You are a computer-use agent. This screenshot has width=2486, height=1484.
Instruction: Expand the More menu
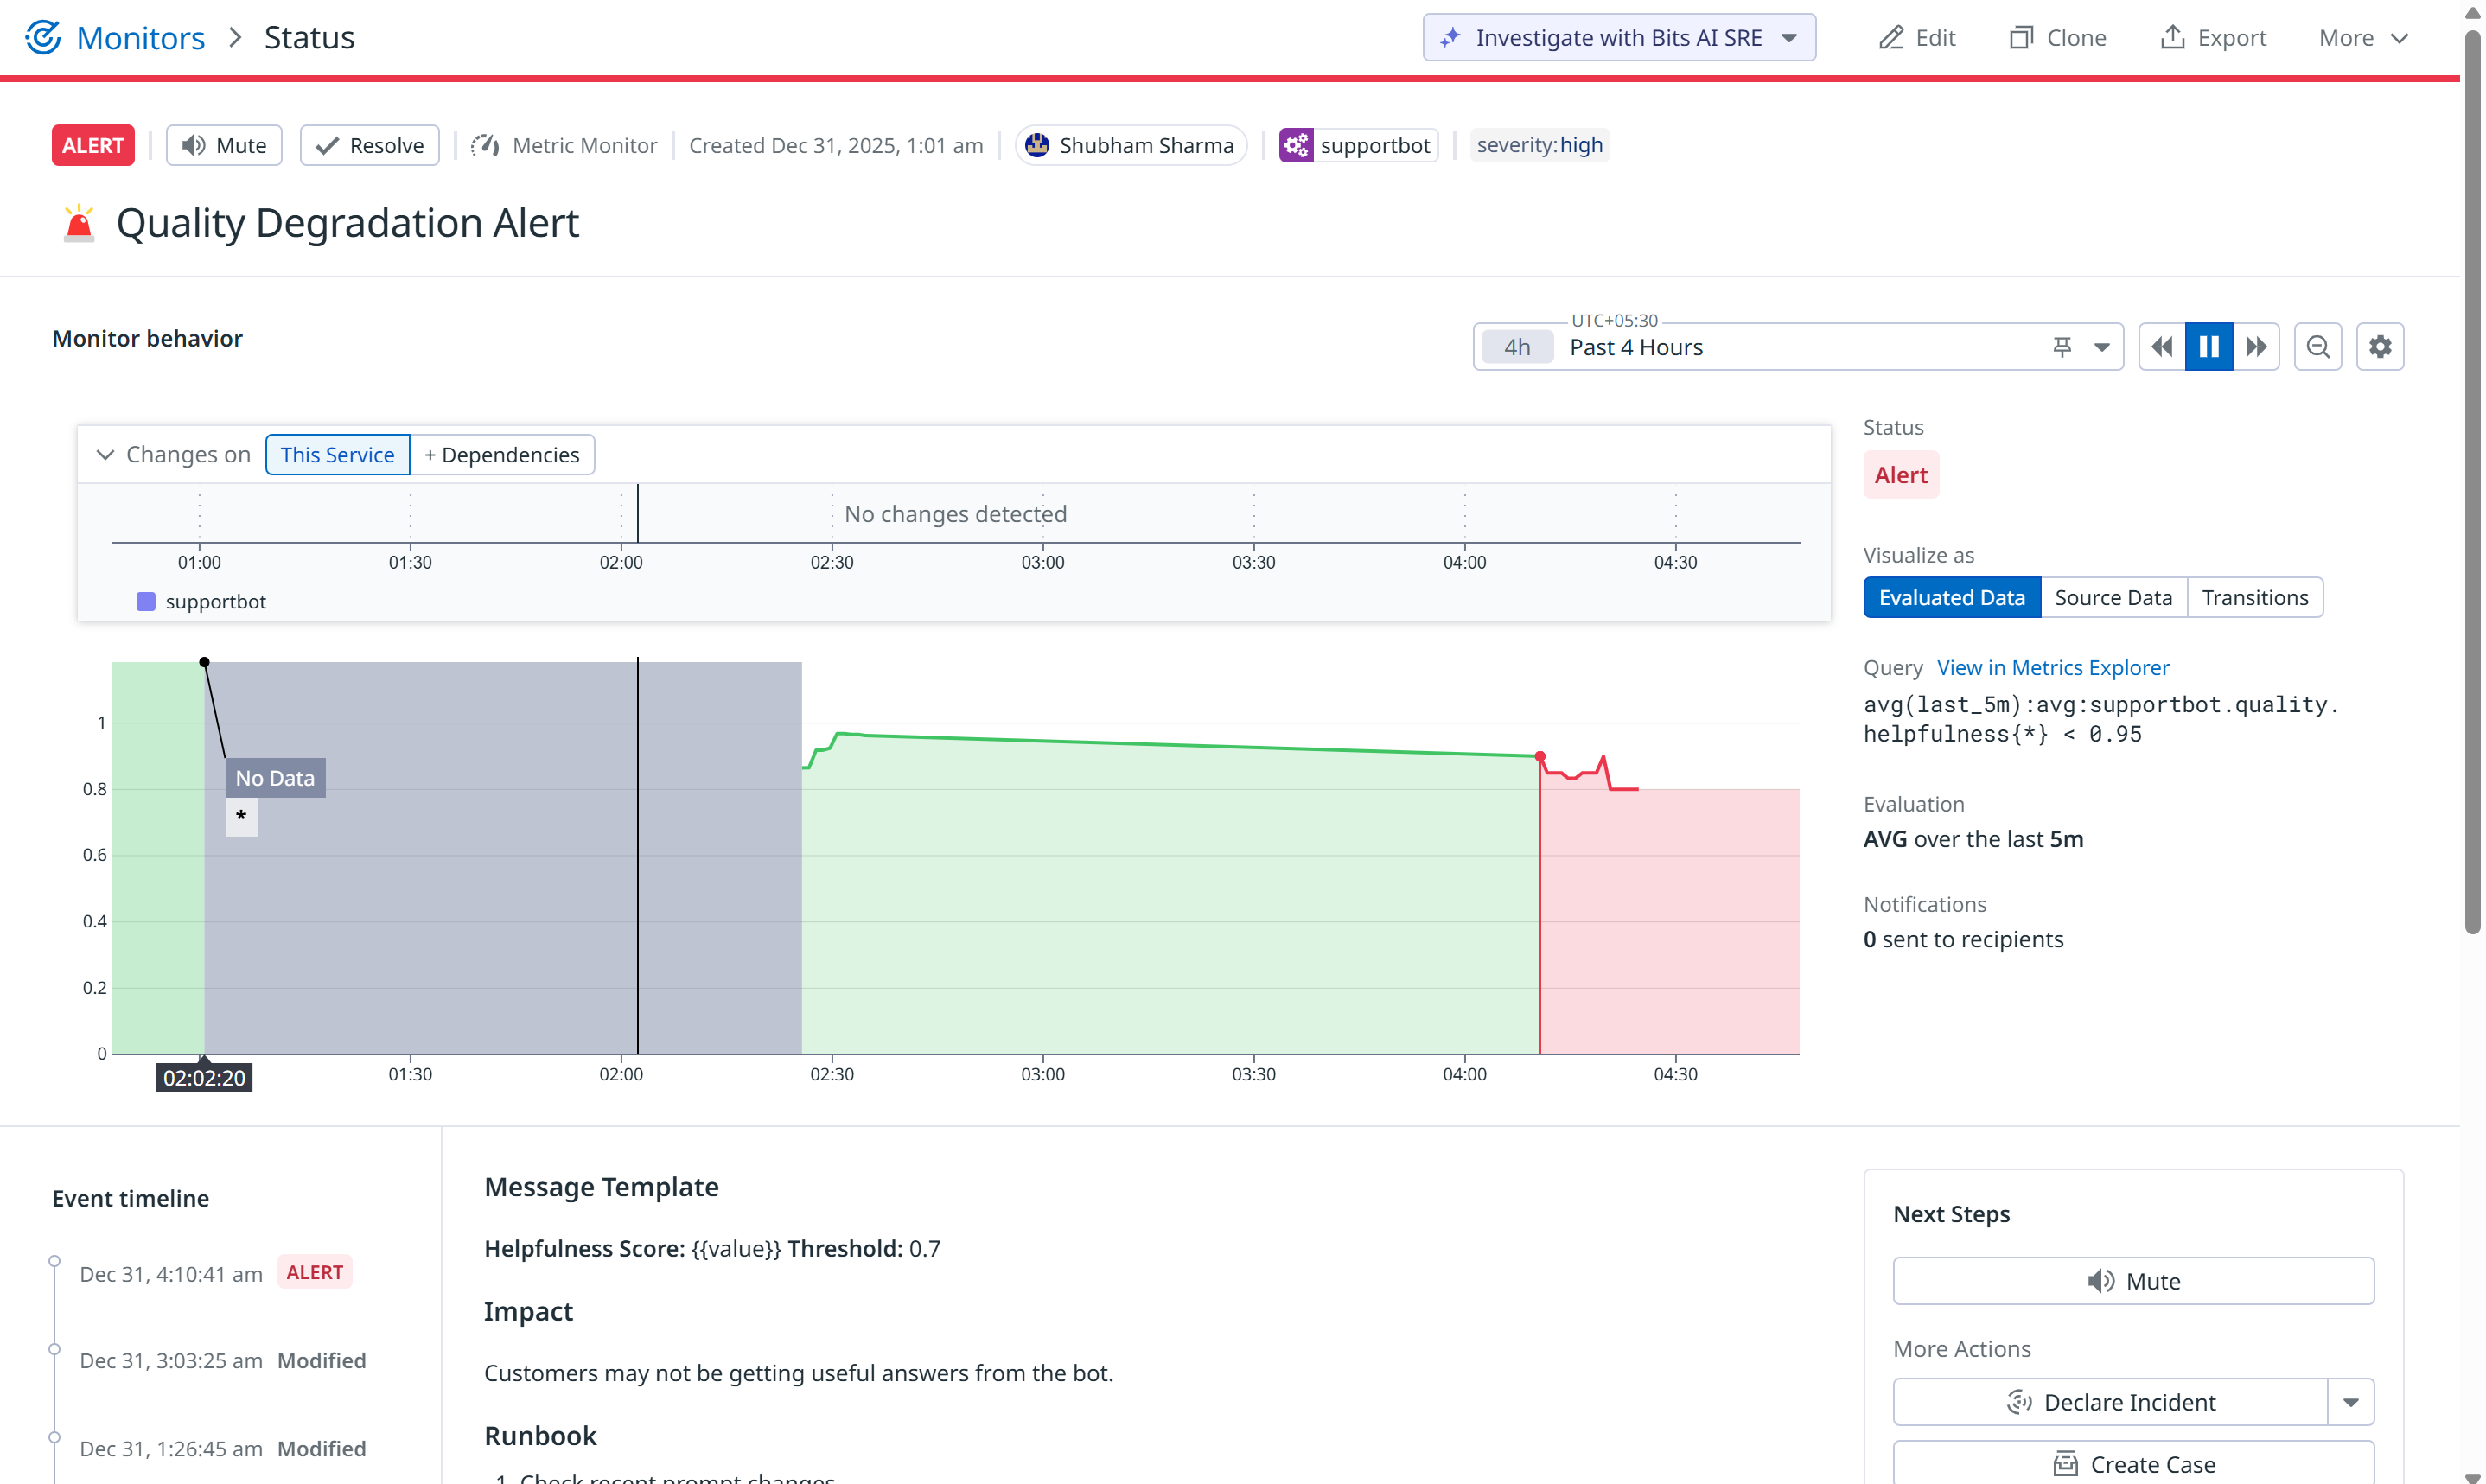2364,38
